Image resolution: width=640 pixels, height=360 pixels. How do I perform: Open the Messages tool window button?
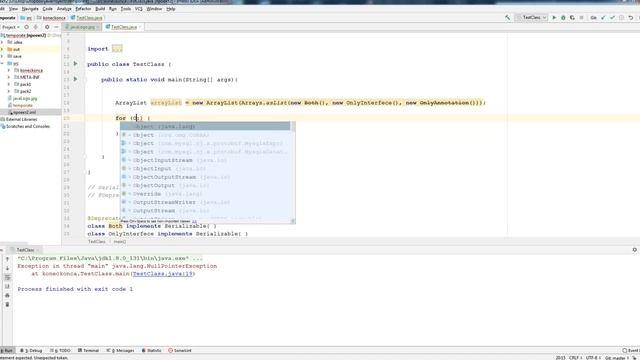click(x=120, y=351)
